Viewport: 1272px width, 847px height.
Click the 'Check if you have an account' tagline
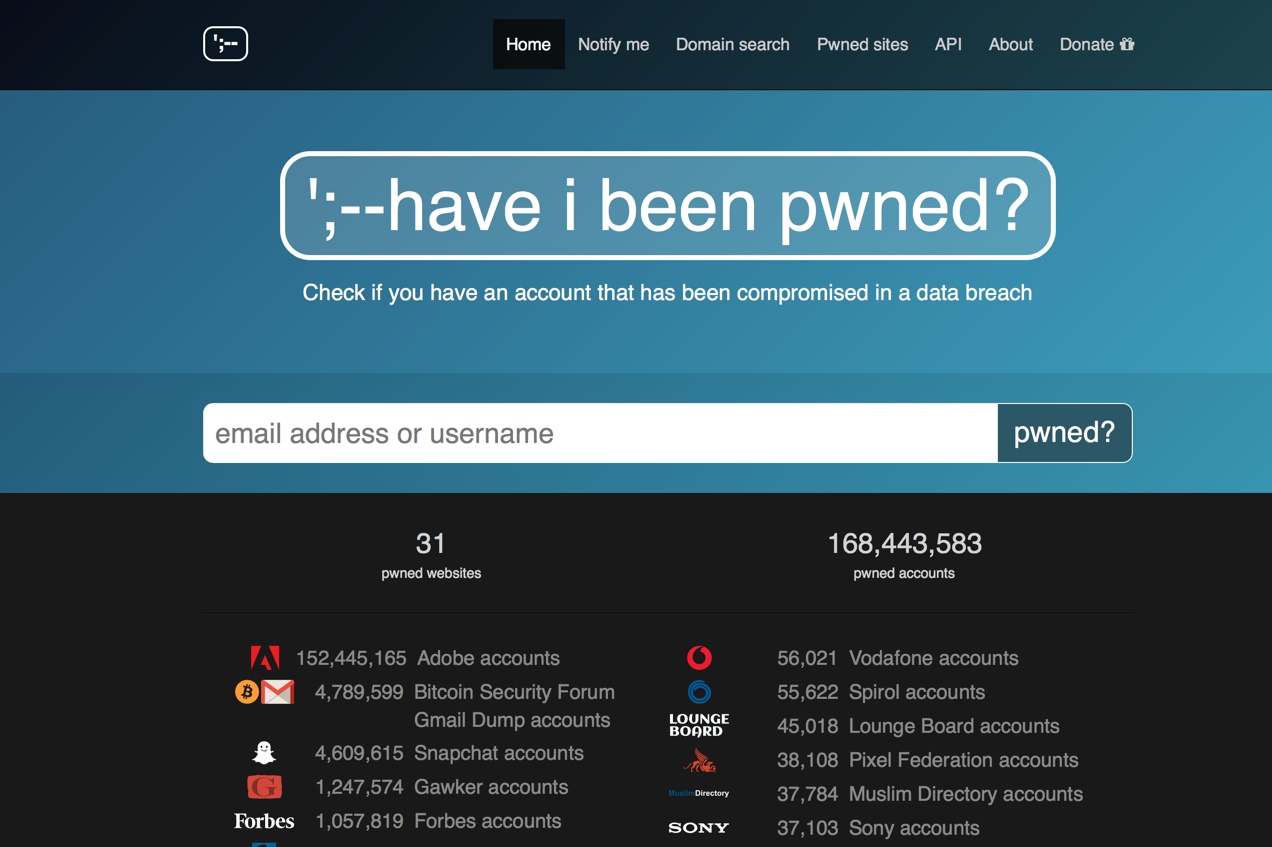coord(667,293)
